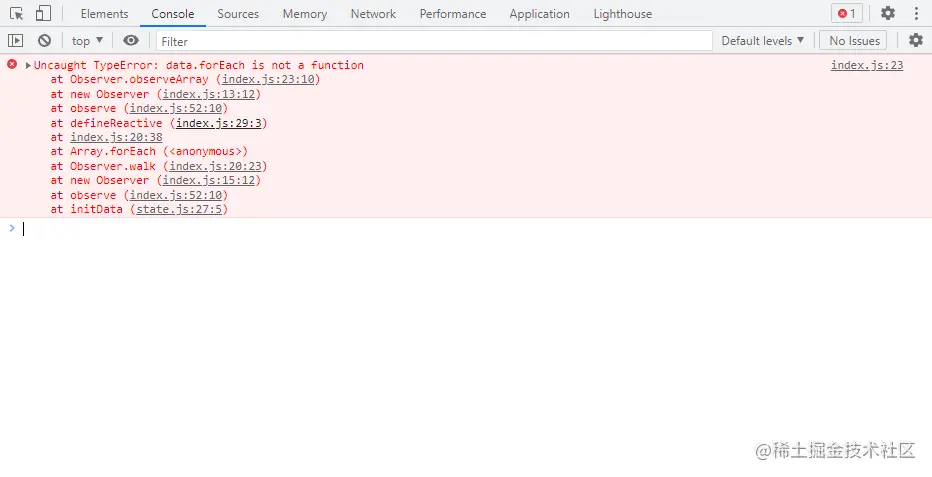Clear the console with the ban icon
932x477 pixels.
click(45, 40)
